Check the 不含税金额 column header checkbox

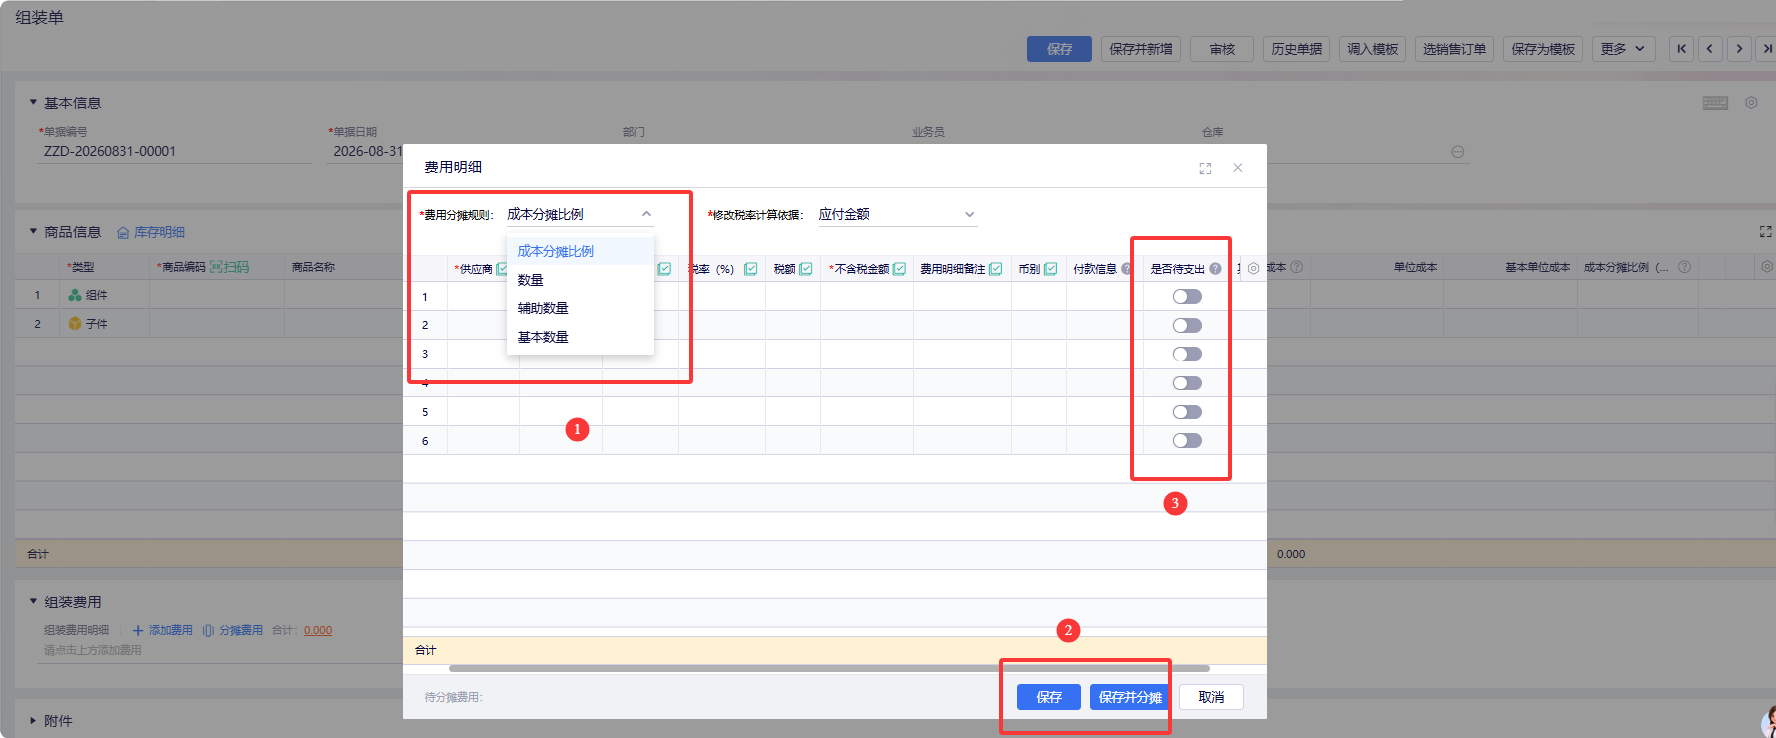(x=899, y=269)
